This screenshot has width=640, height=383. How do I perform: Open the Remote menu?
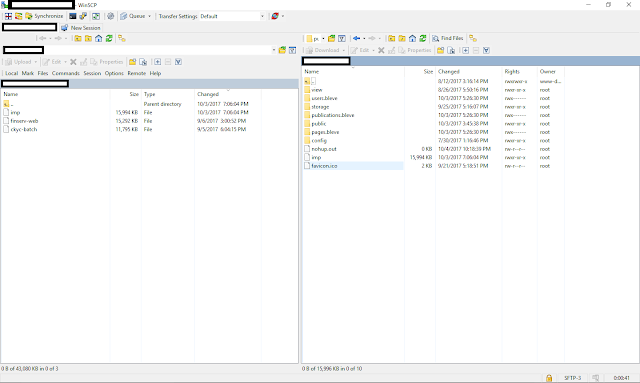(137, 73)
